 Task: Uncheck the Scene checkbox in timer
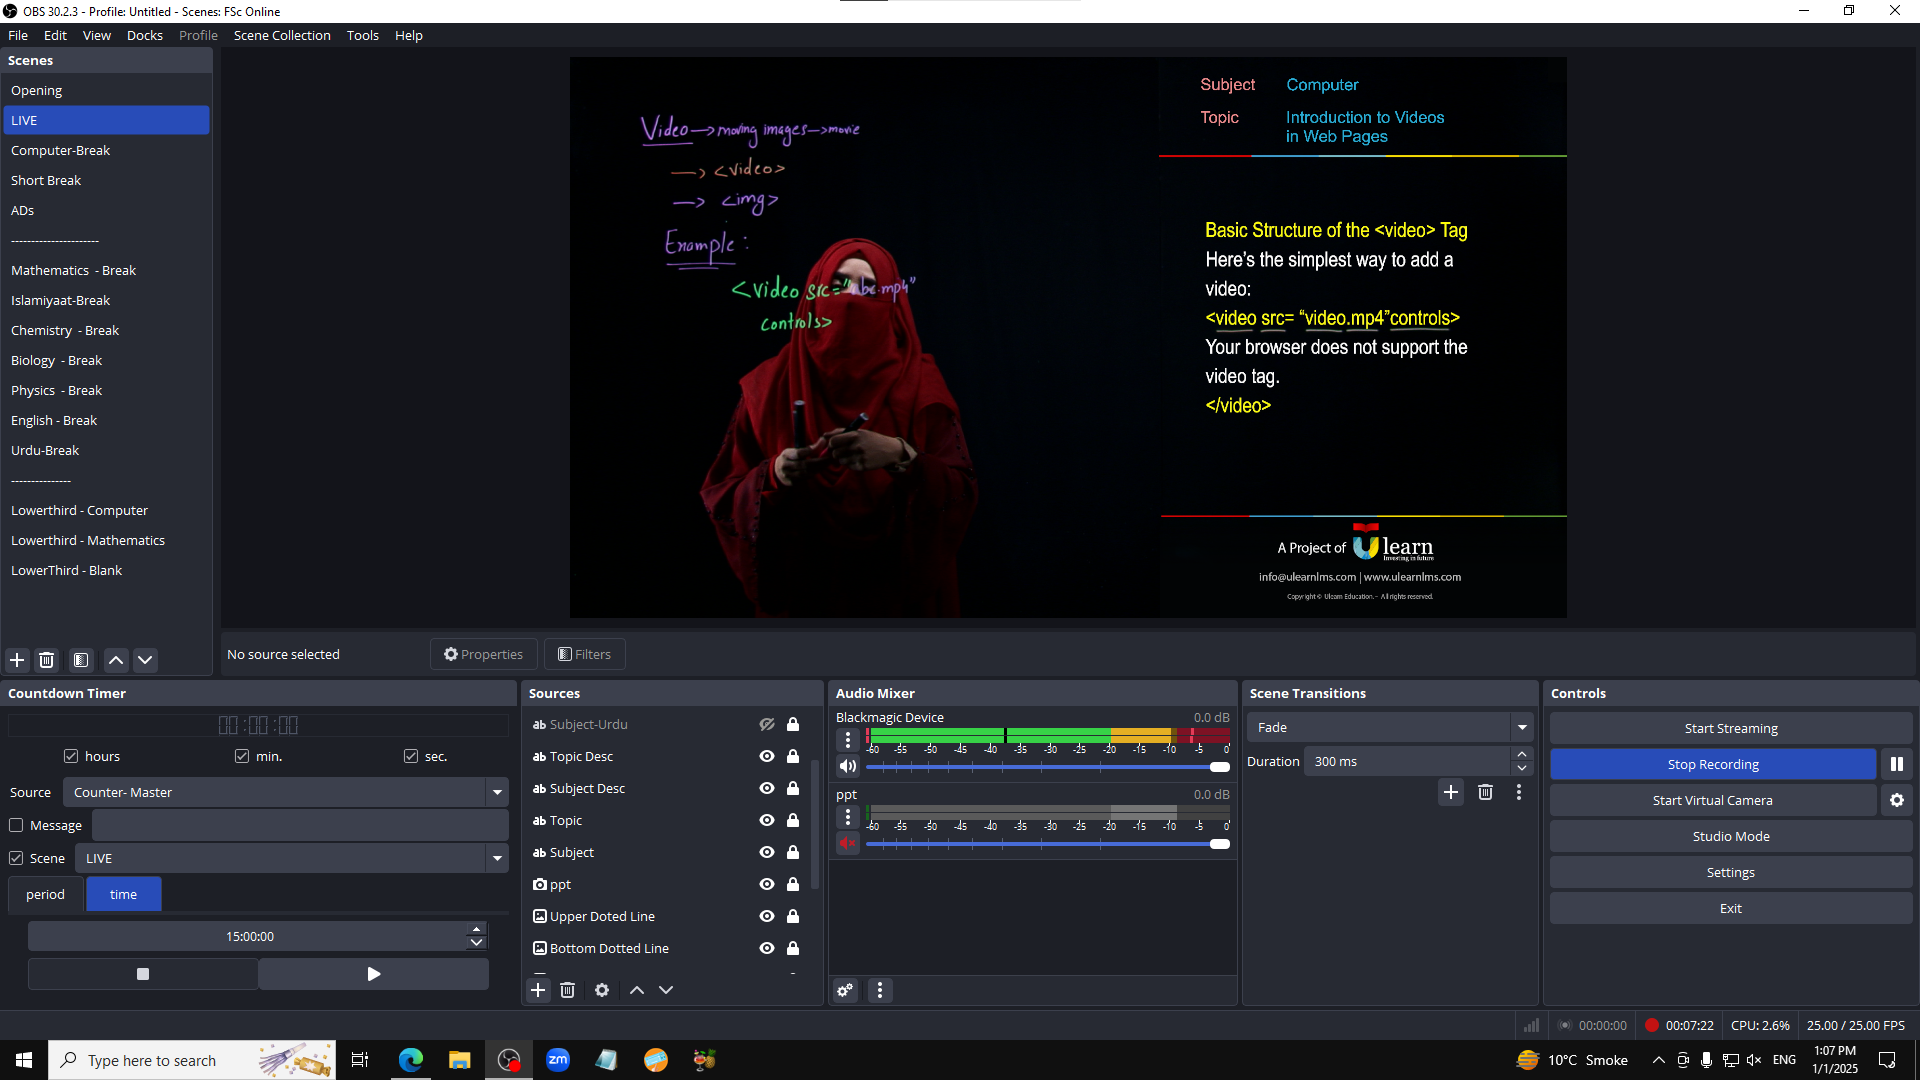pyautogui.click(x=16, y=858)
